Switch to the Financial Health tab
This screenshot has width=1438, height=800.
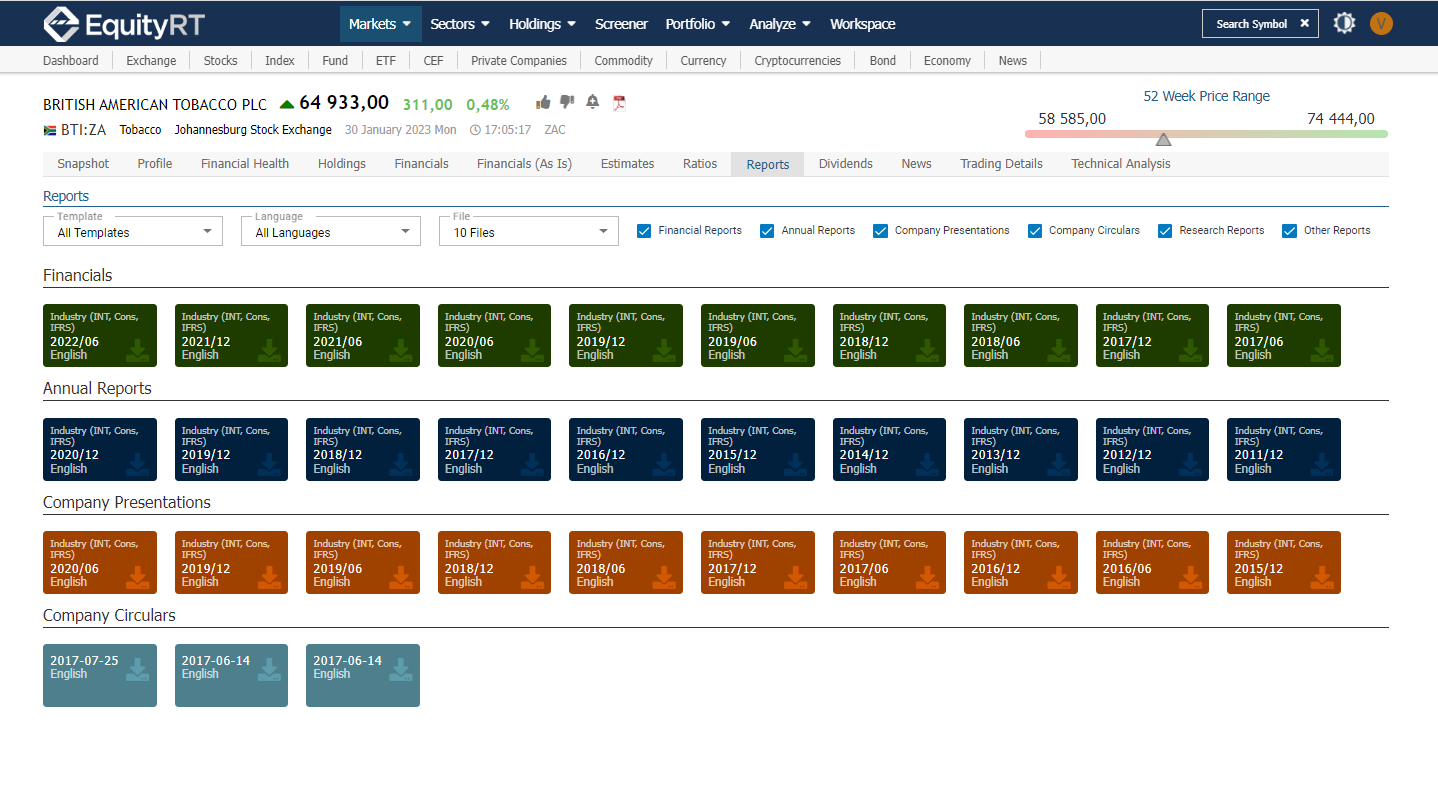(x=245, y=164)
